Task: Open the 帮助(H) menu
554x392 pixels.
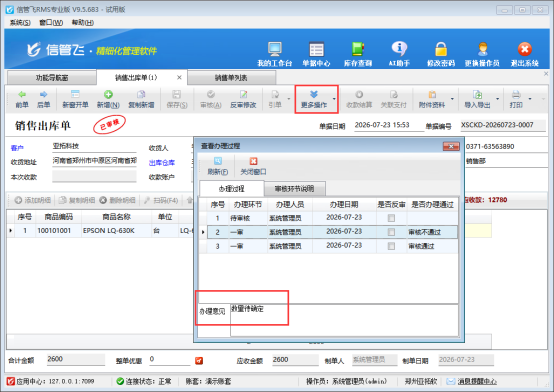Action: click(83, 23)
